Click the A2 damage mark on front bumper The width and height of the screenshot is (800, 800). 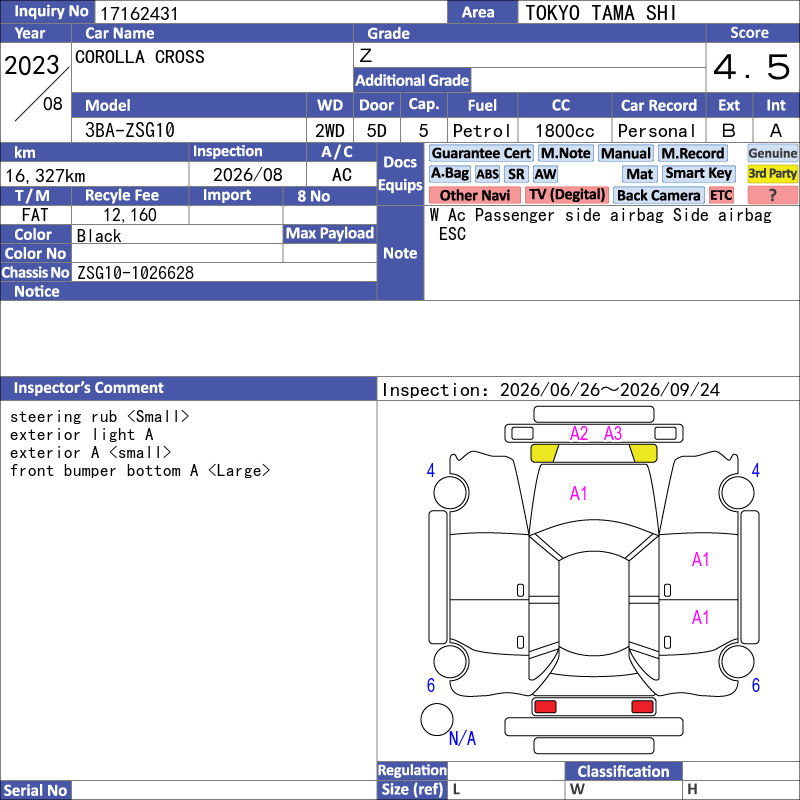(579, 434)
